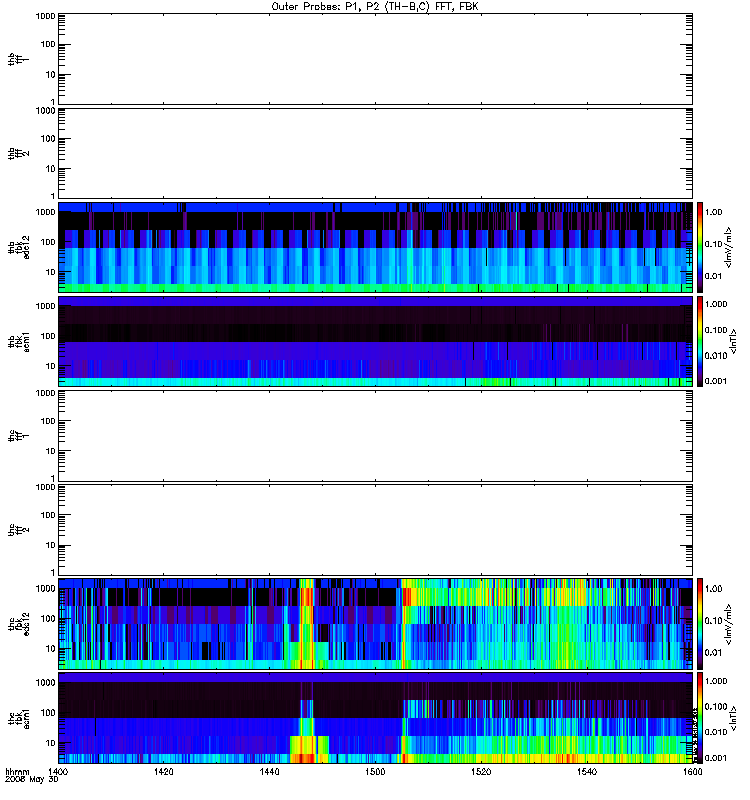
Task: Click the 1500 time axis label
Action: [376, 772]
